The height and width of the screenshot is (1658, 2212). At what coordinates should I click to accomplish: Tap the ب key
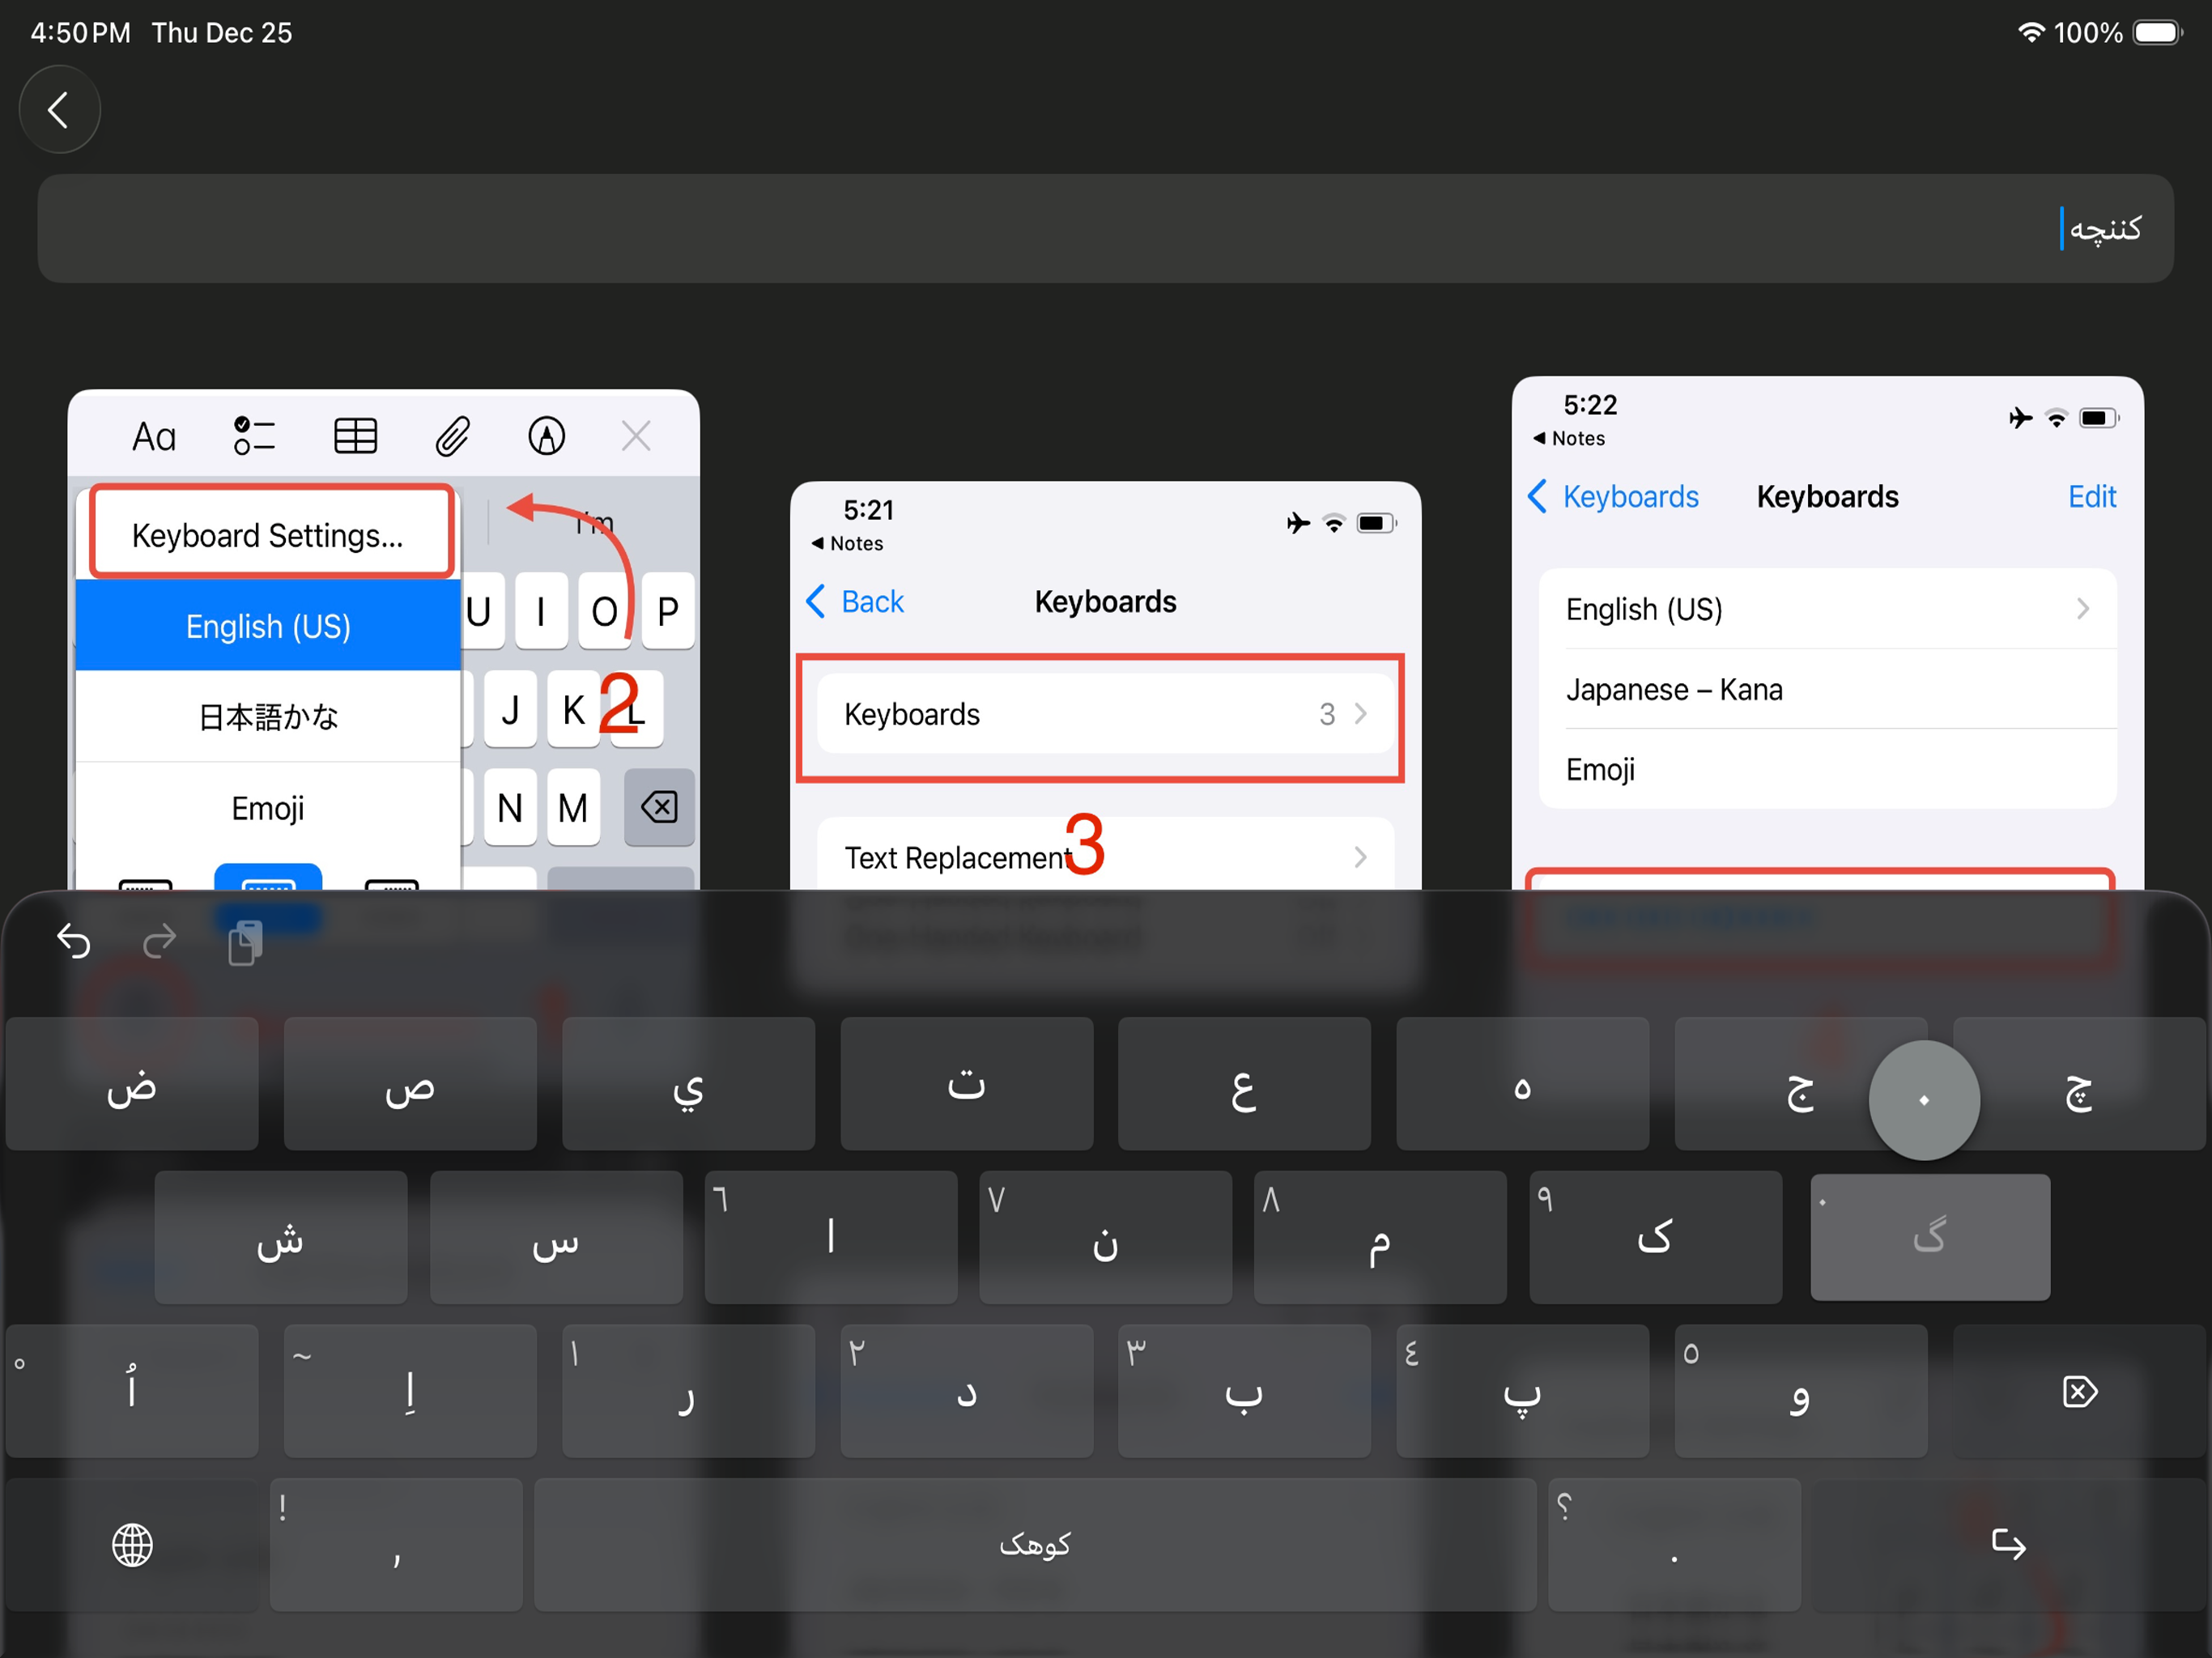pos(1244,1390)
